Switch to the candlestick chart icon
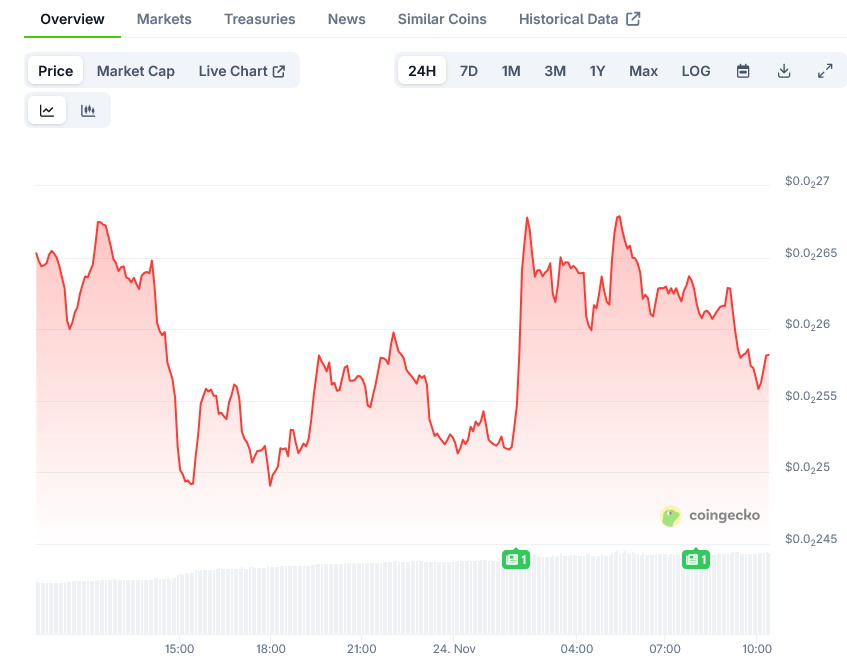847x672 pixels. click(88, 110)
